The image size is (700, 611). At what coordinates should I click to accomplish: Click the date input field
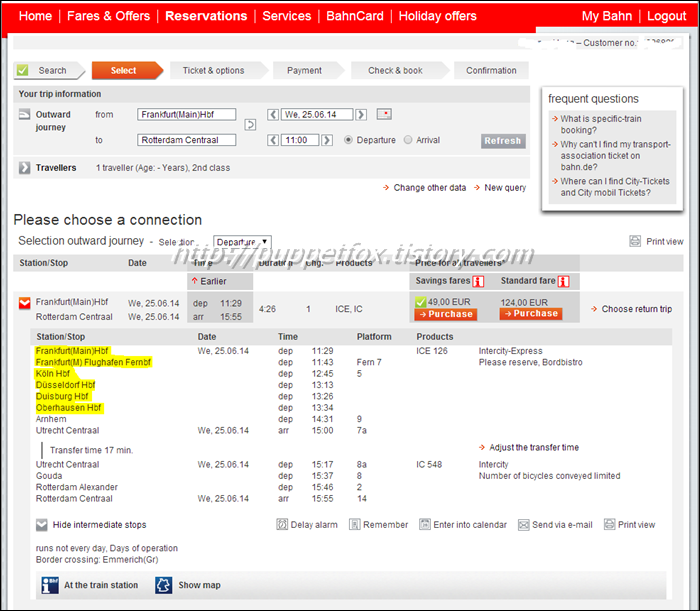click(x=317, y=114)
